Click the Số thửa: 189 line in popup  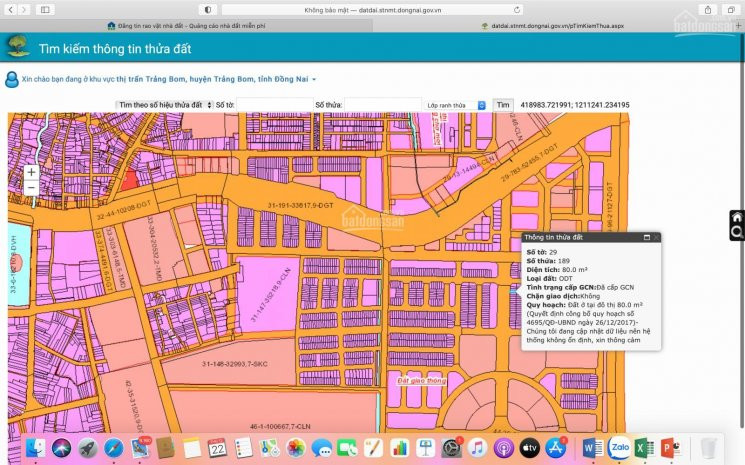click(548, 261)
